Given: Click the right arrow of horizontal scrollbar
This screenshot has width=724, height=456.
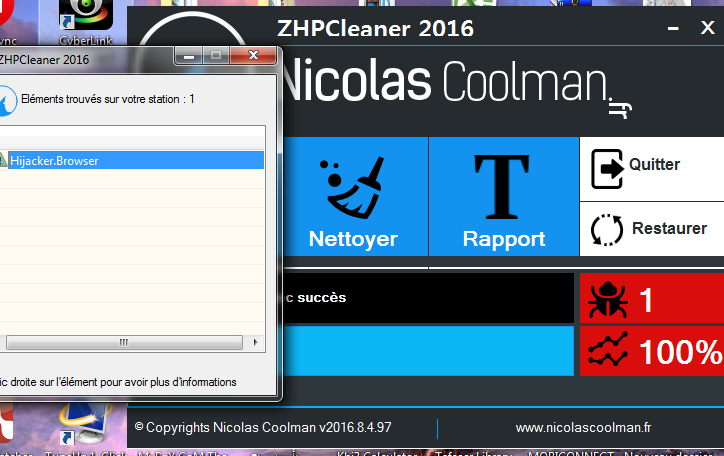Looking at the screenshot, I should click(x=256, y=342).
